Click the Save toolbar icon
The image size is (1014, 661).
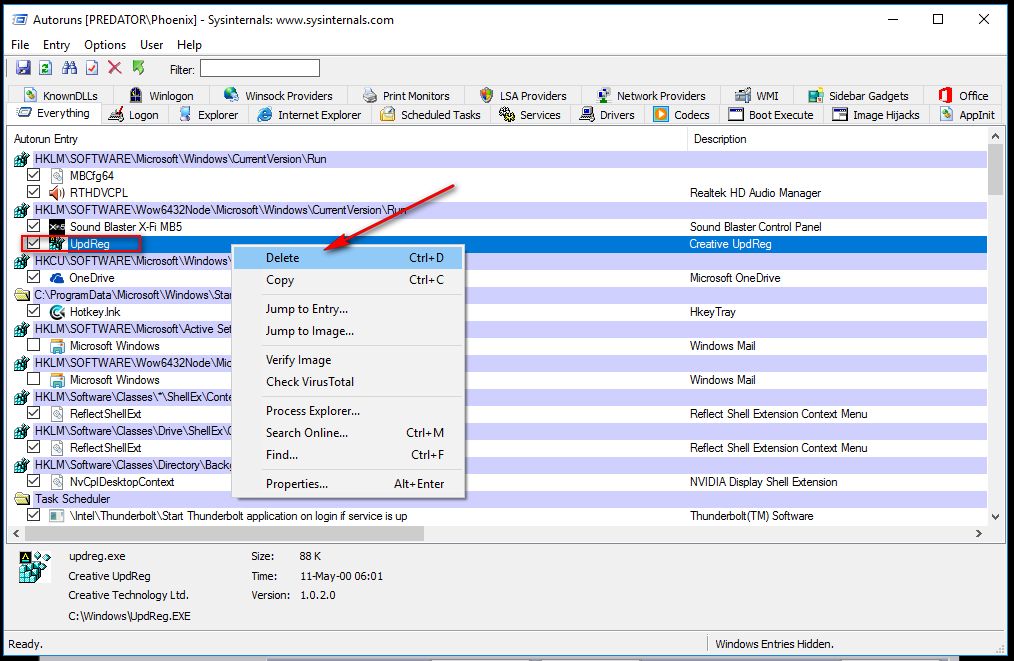click(23, 67)
